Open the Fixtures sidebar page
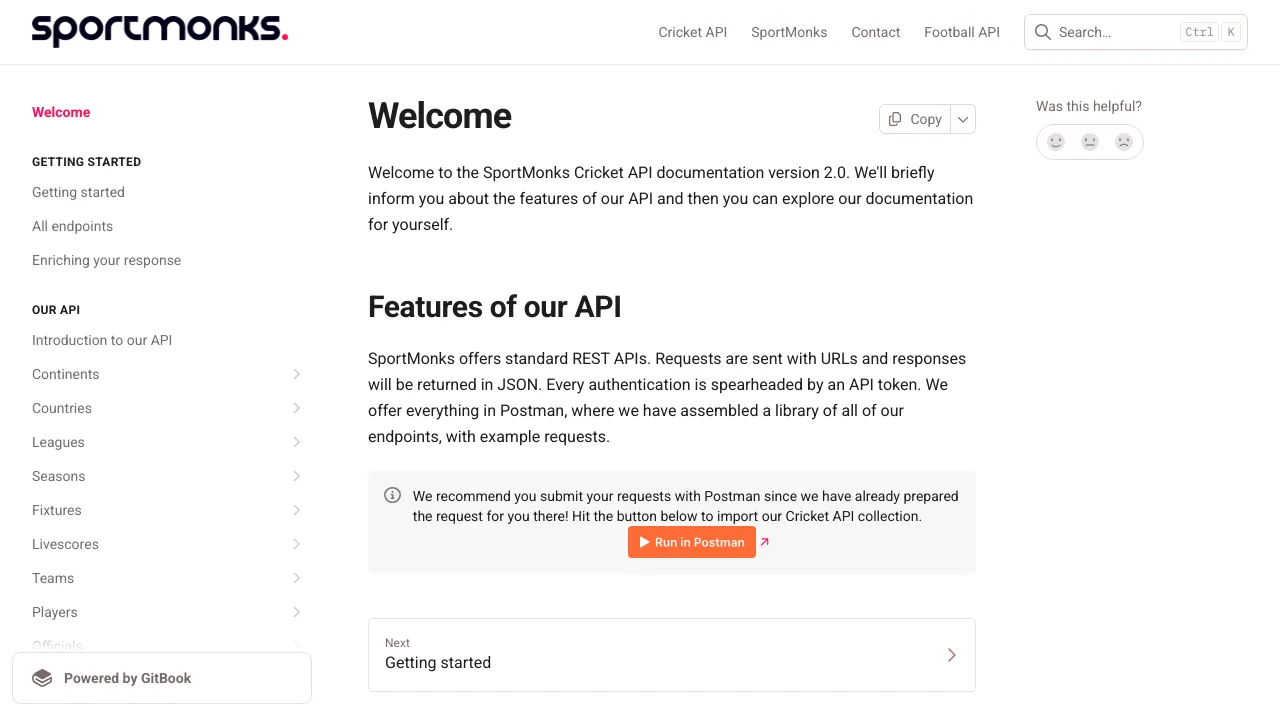This screenshot has height=720, width=1280. pyautogui.click(x=57, y=510)
